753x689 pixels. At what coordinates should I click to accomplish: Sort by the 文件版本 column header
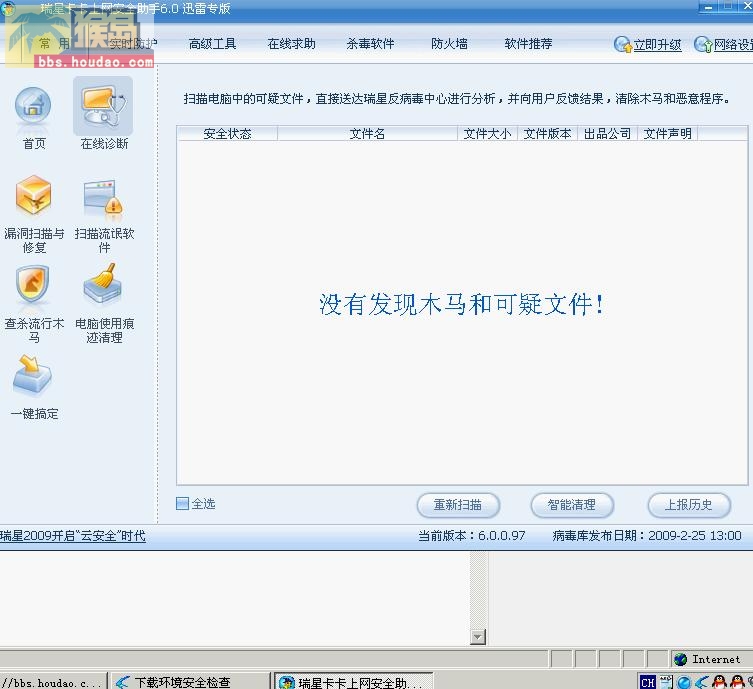[547, 133]
